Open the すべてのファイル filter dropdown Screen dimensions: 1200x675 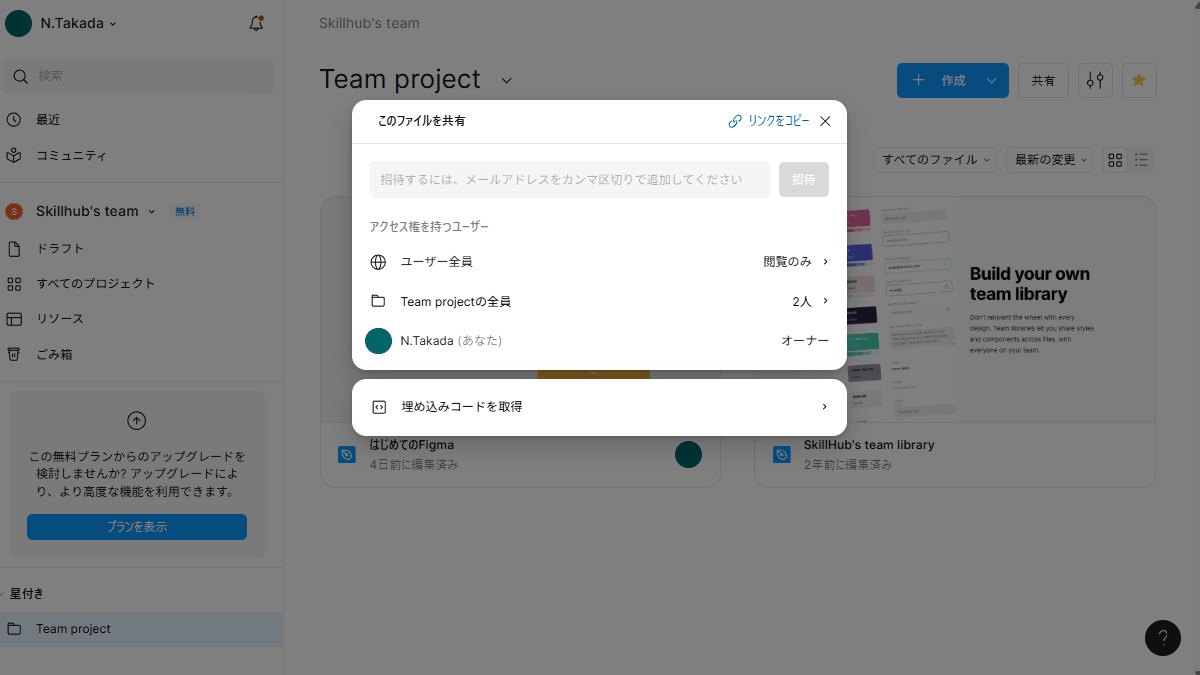(935, 160)
